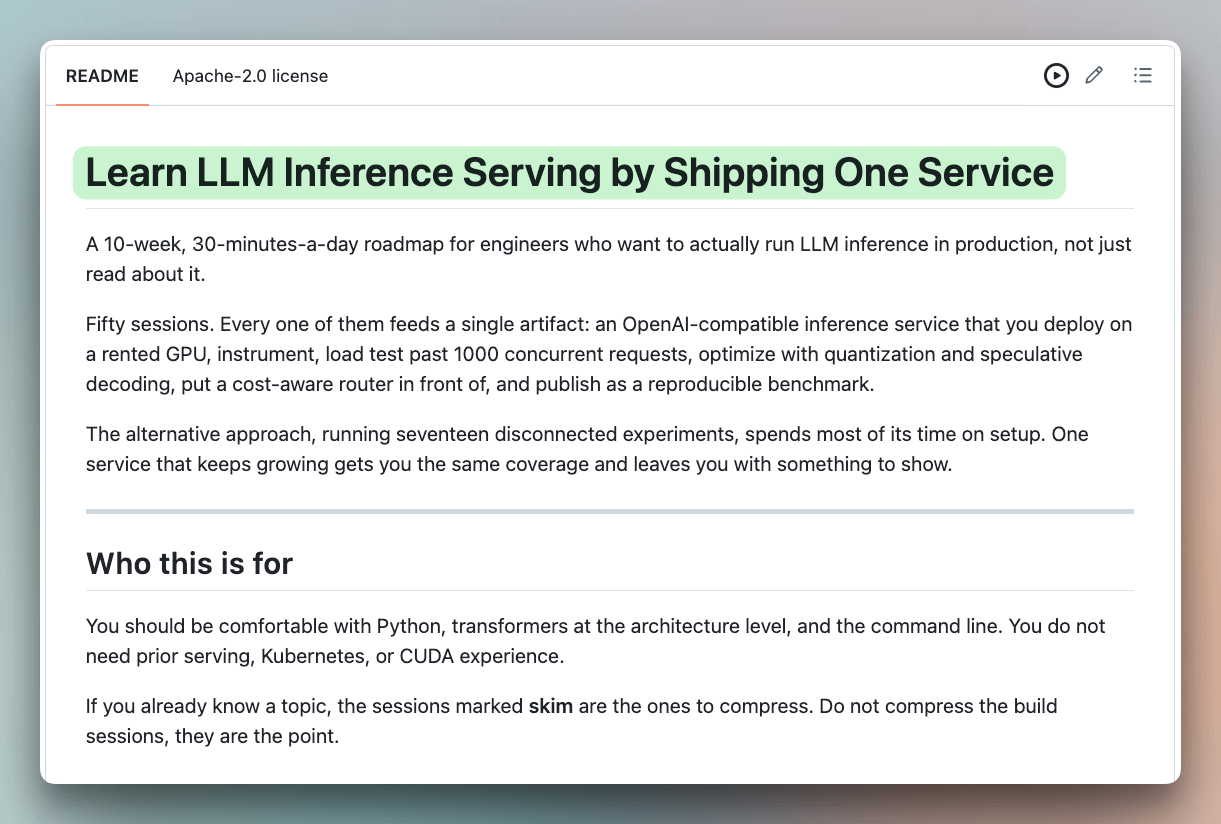Open the pencil edit README icon
The width and height of the screenshot is (1221, 824).
(1094, 75)
